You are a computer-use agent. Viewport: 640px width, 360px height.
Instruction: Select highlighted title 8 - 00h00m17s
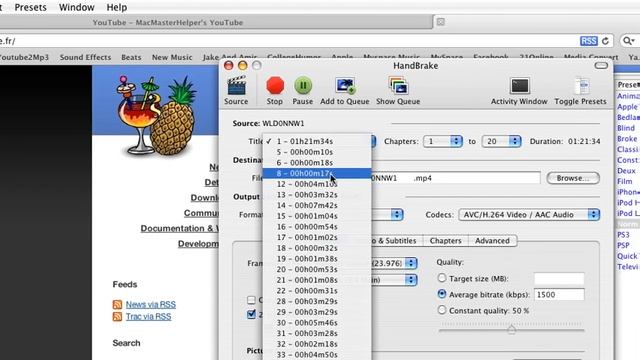pyautogui.click(x=317, y=173)
